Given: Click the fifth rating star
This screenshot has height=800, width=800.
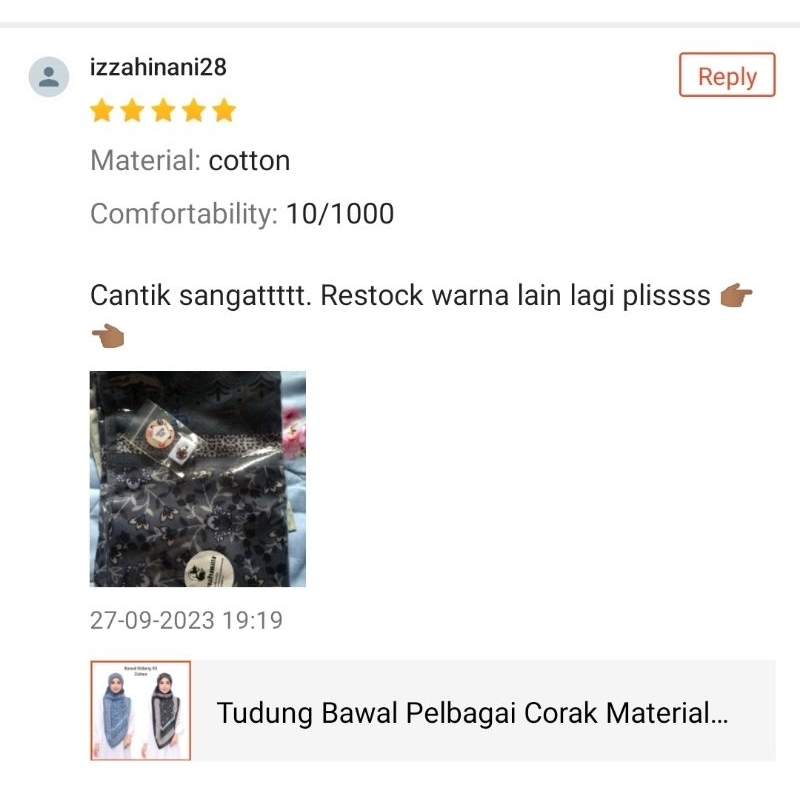Looking at the screenshot, I should coord(224,110).
